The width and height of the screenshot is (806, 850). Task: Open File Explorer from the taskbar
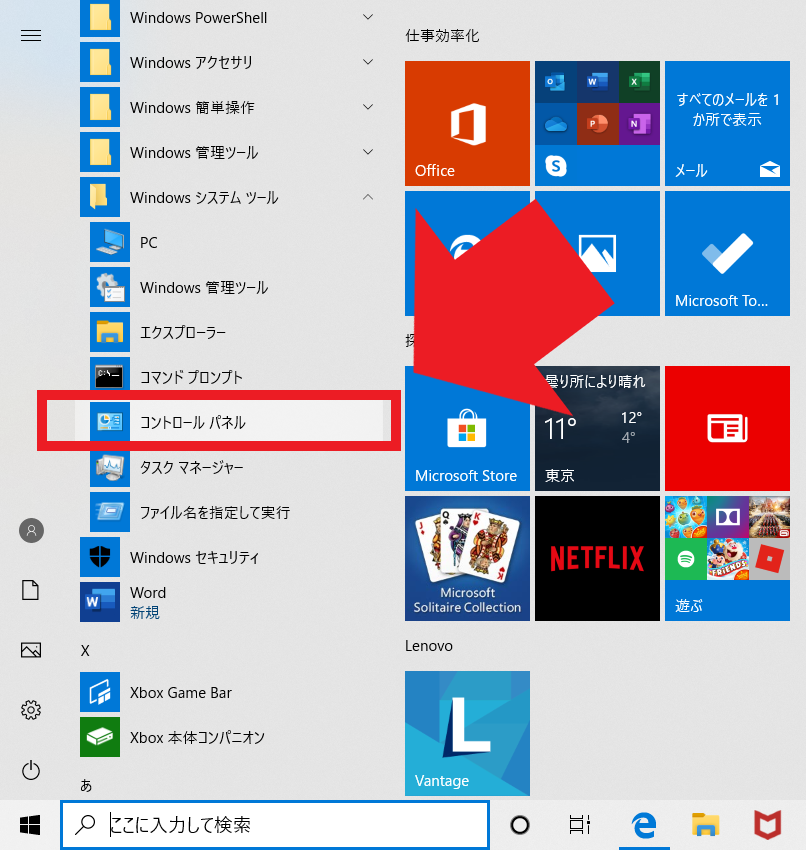[x=705, y=825]
